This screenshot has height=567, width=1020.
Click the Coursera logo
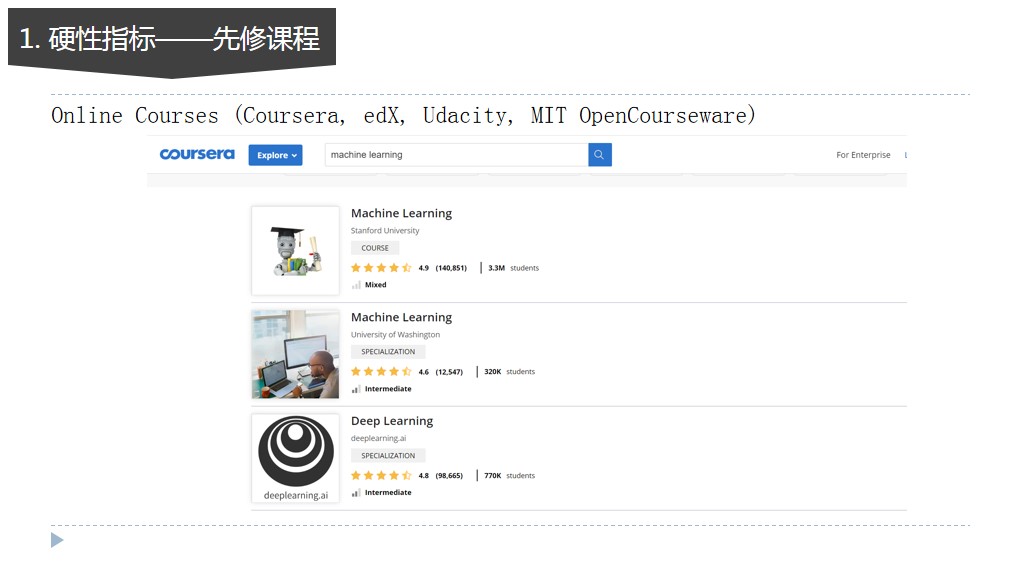point(197,154)
